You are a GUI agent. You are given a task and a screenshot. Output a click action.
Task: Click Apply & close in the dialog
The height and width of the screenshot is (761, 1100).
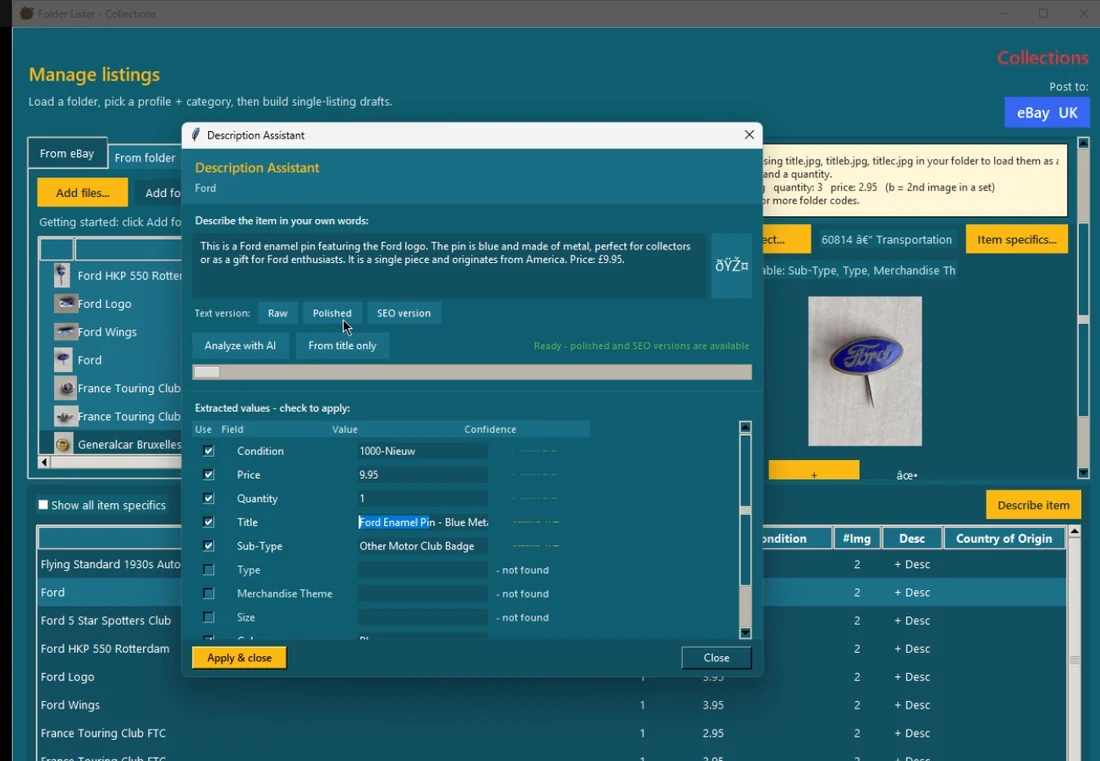pyautogui.click(x=238, y=657)
